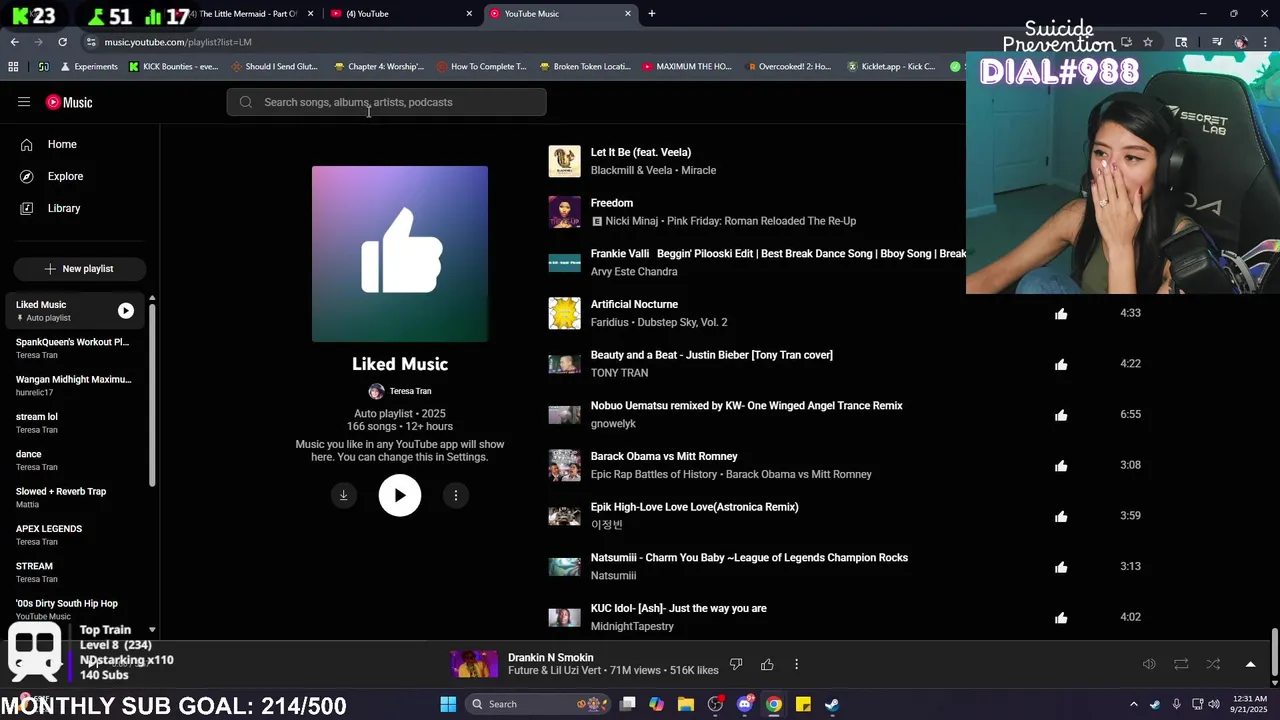Click the magnifier icon in the search bar
1280x720 pixels.
[x=246, y=102]
